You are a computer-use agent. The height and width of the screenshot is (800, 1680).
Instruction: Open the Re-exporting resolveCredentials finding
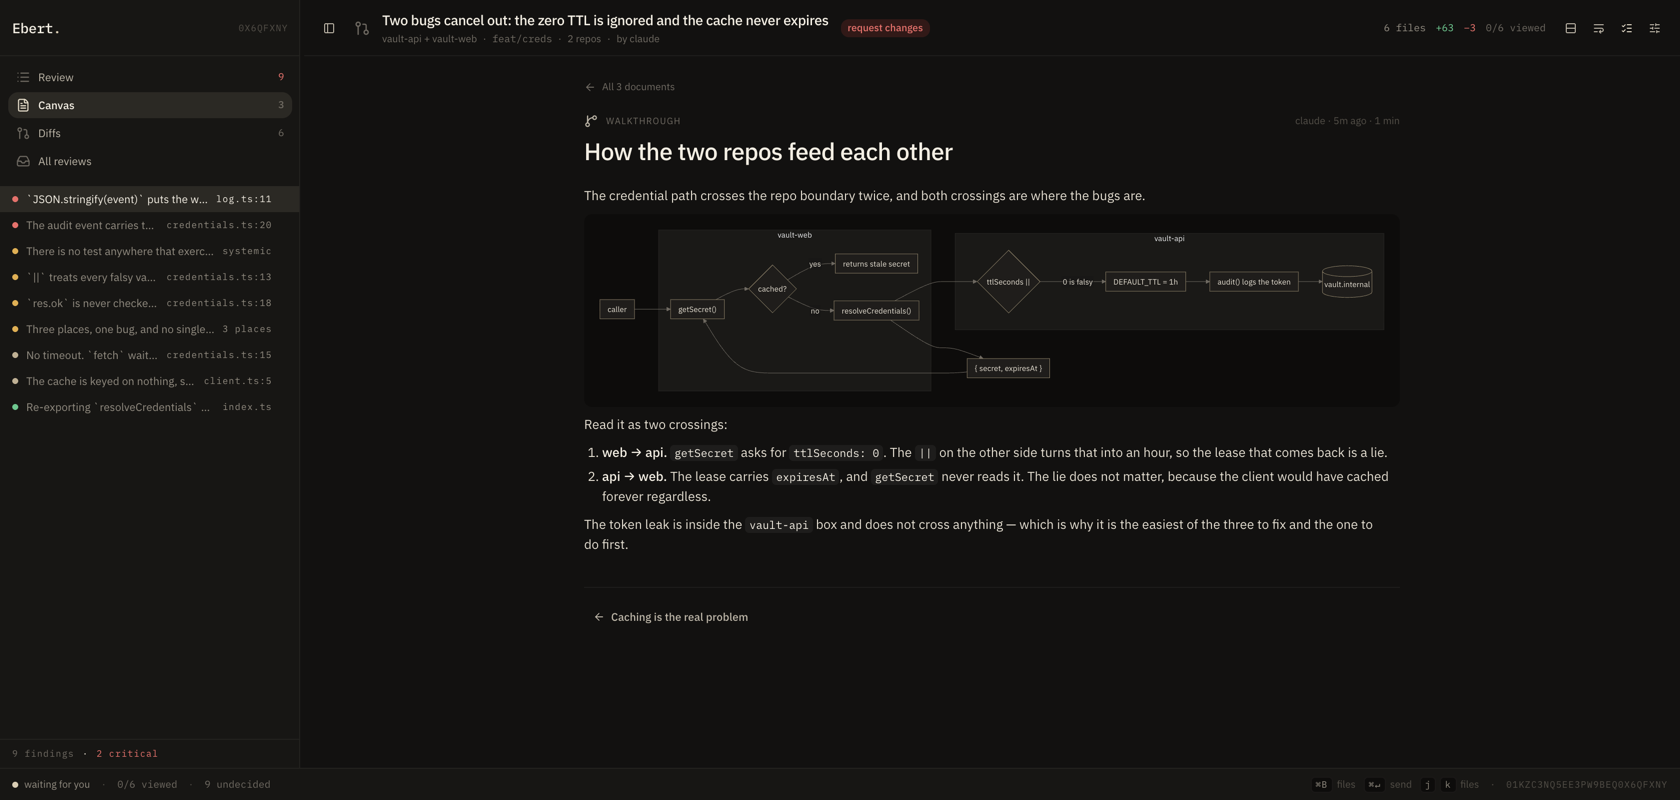point(150,407)
